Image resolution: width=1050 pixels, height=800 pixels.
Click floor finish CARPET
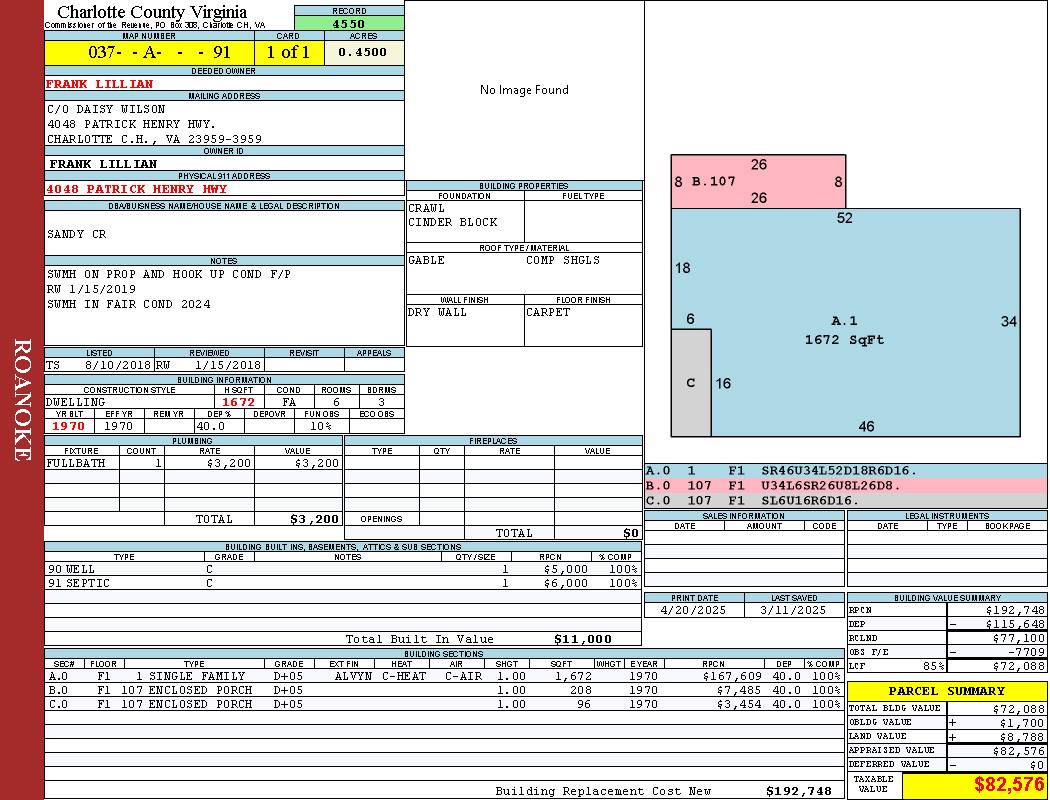coord(548,313)
